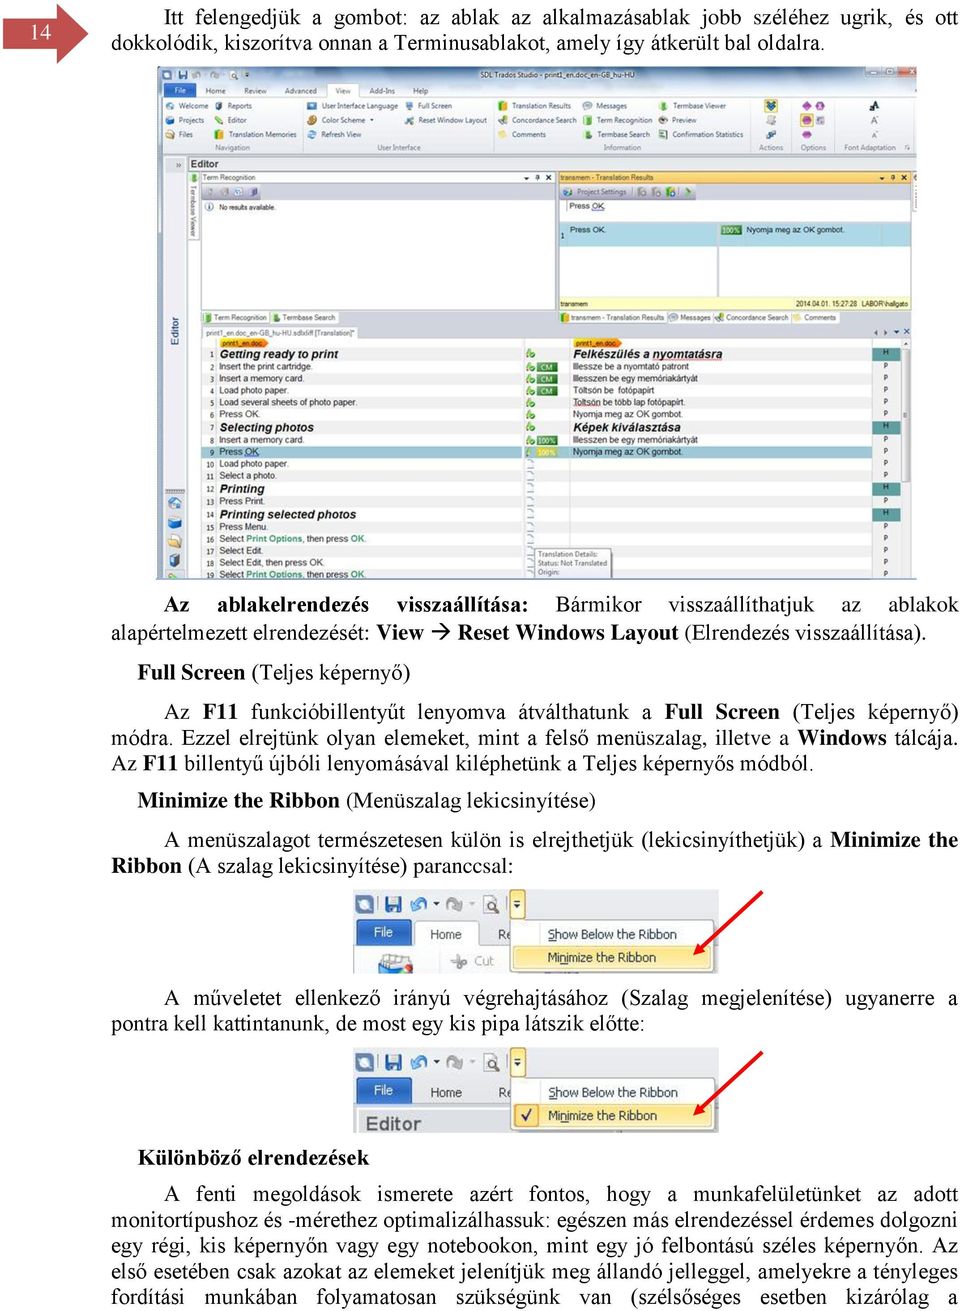Choose User Interface Language in the ribbon
Viewport: 960px width, 1311px height.
coord(353,106)
